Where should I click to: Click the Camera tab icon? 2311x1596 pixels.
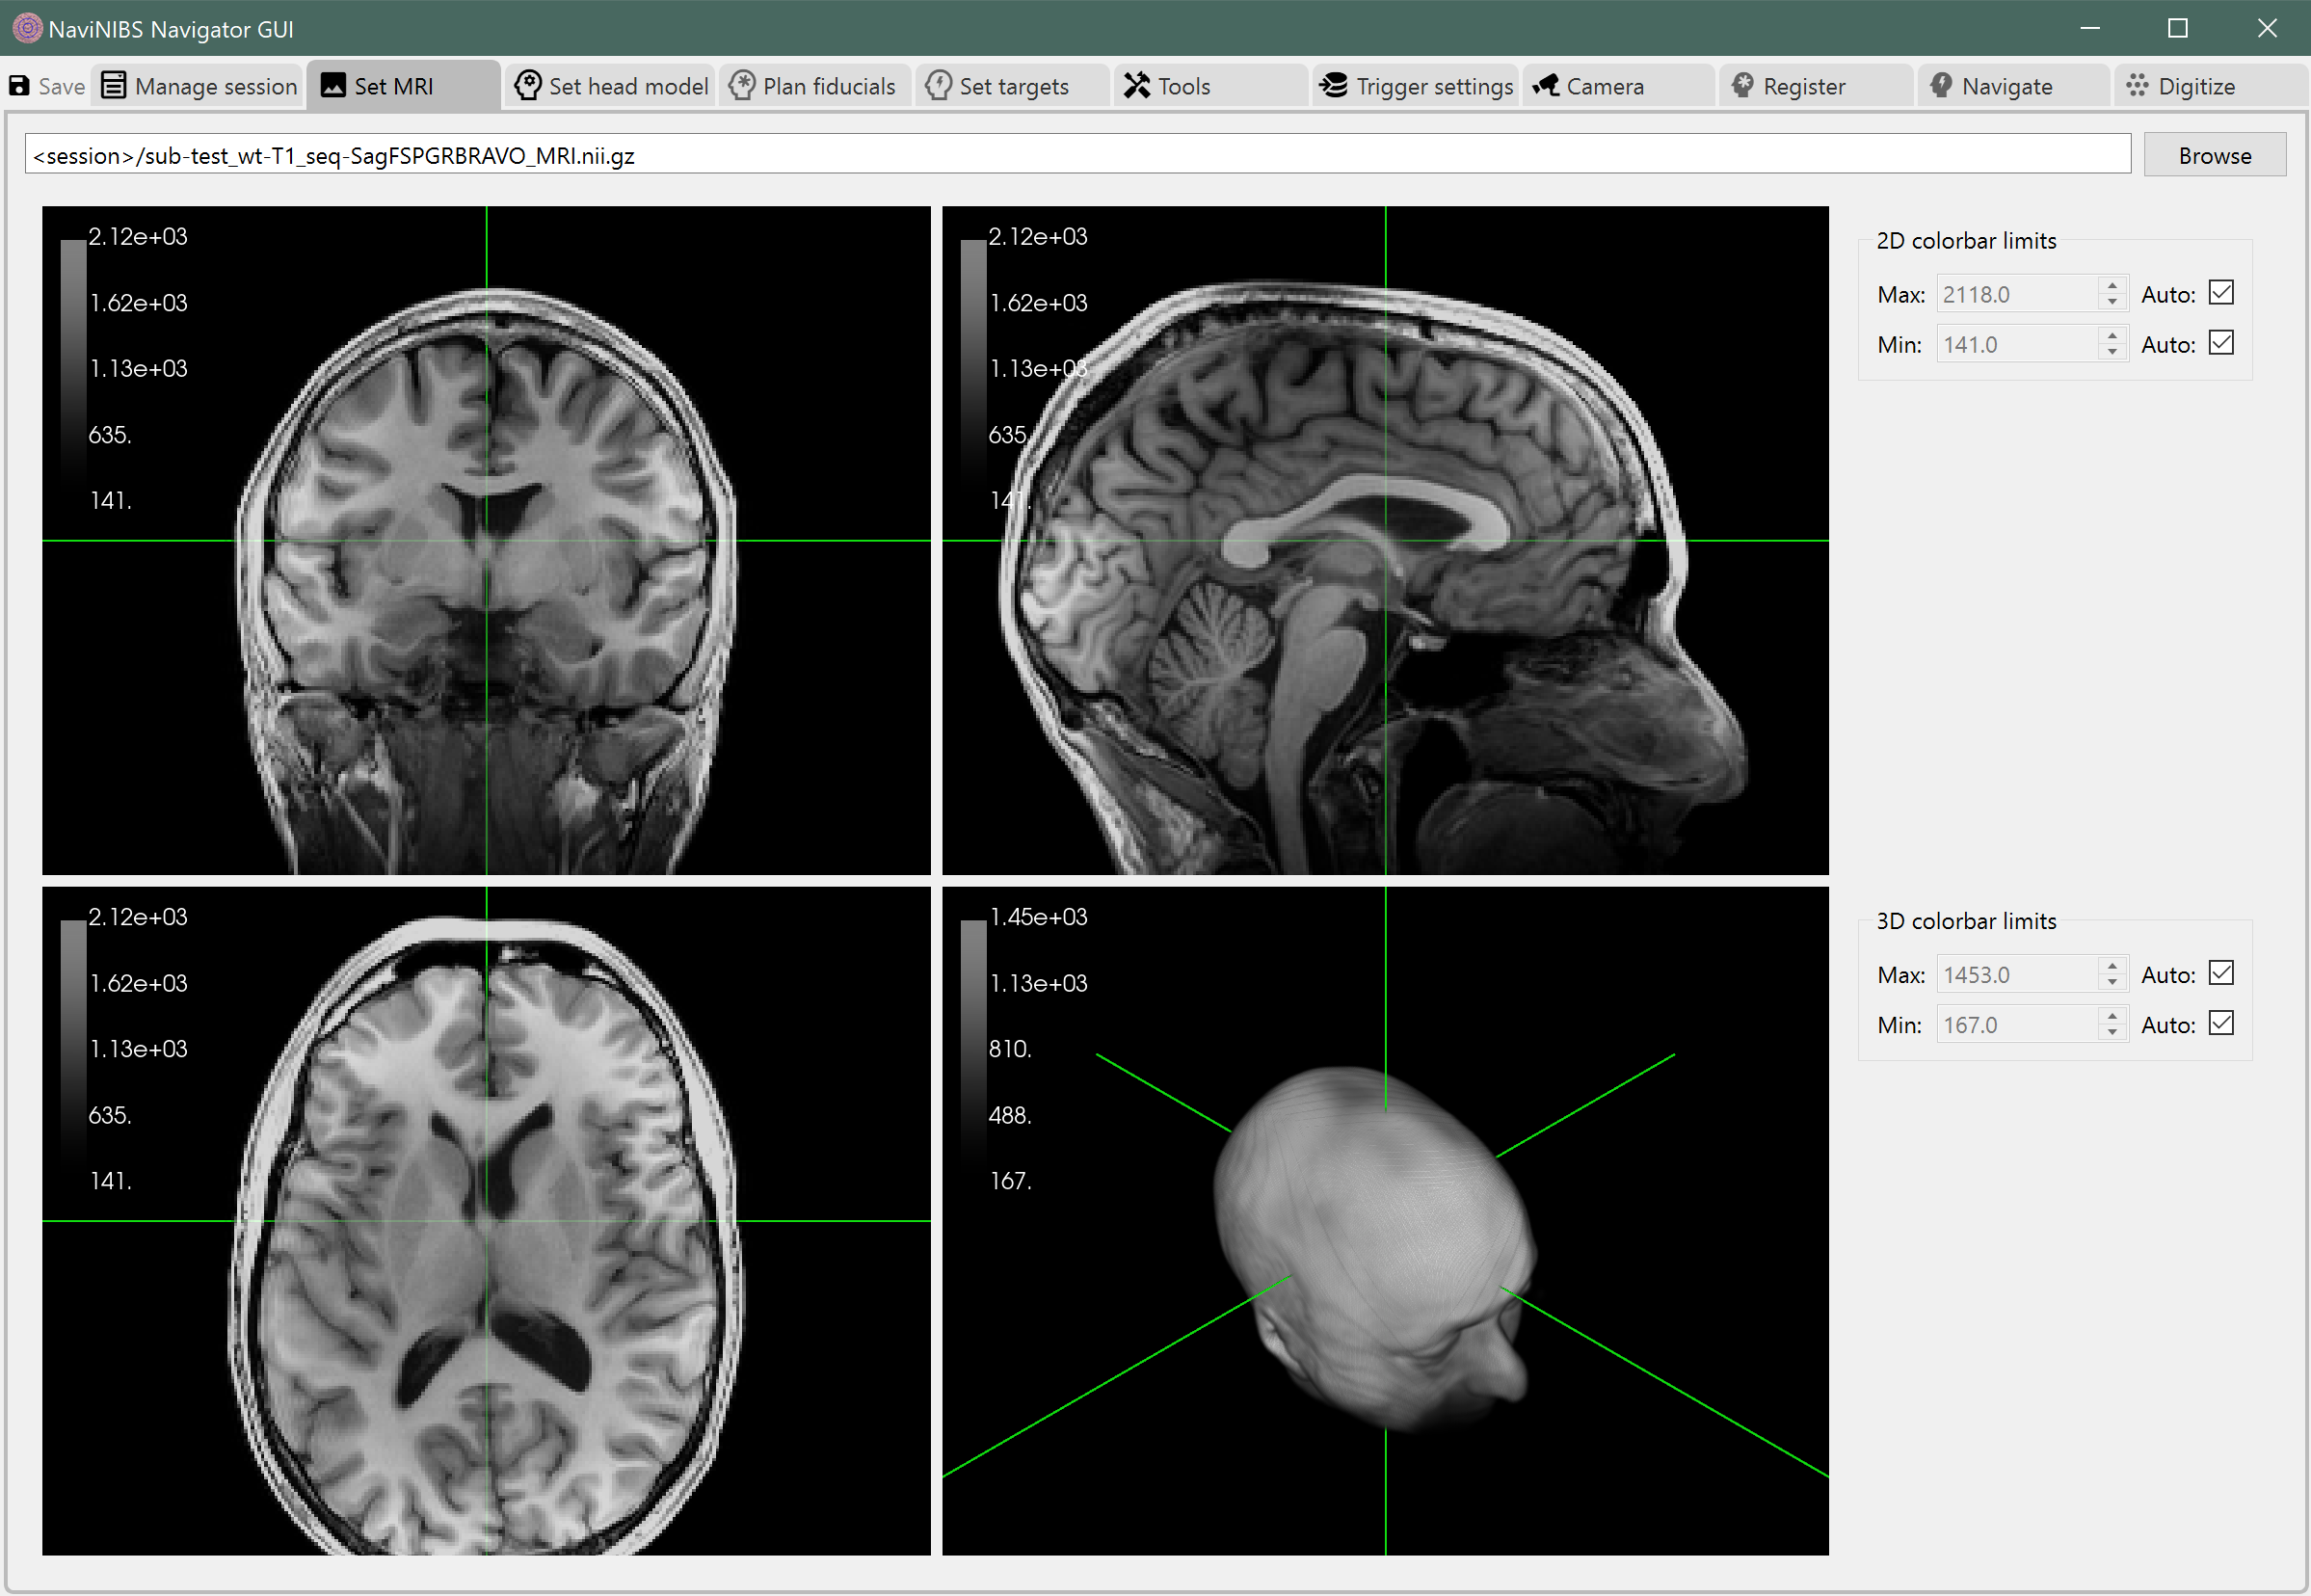pyautogui.click(x=1546, y=86)
